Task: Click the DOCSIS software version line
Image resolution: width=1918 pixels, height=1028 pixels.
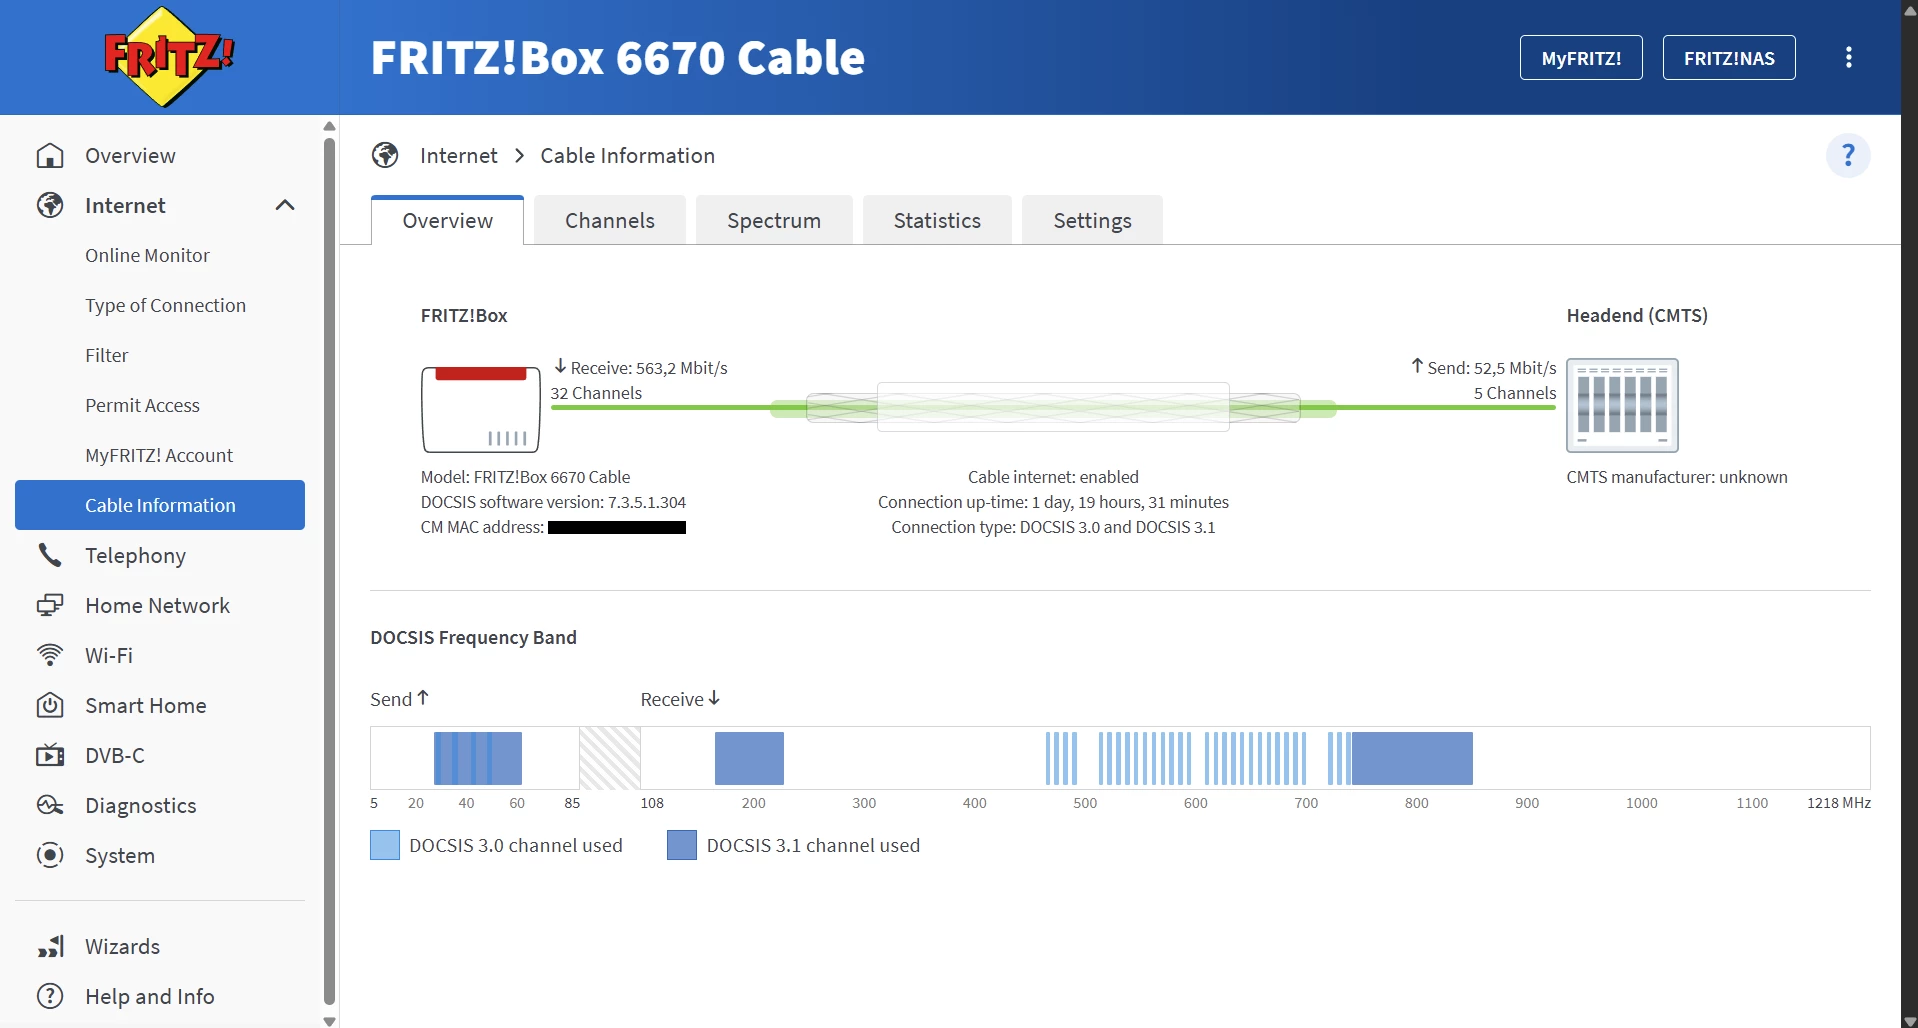Action: pyautogui.click(x=553, y=502)
